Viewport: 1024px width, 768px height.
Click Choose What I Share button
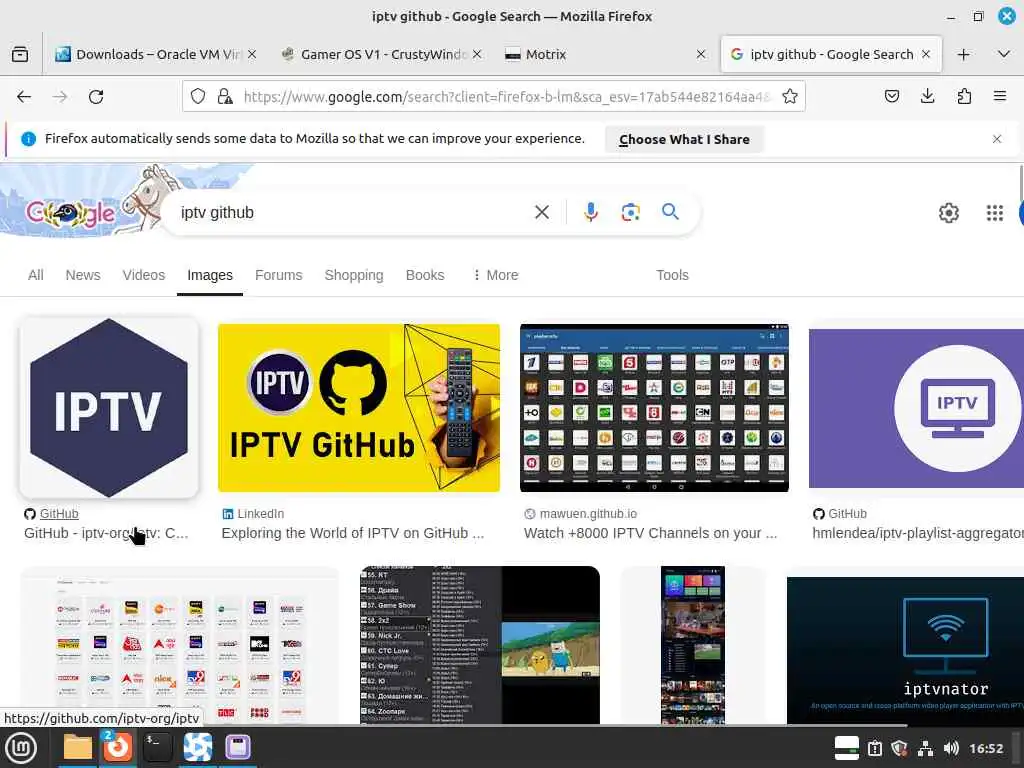pyautogui.click(x=684, y=139)
